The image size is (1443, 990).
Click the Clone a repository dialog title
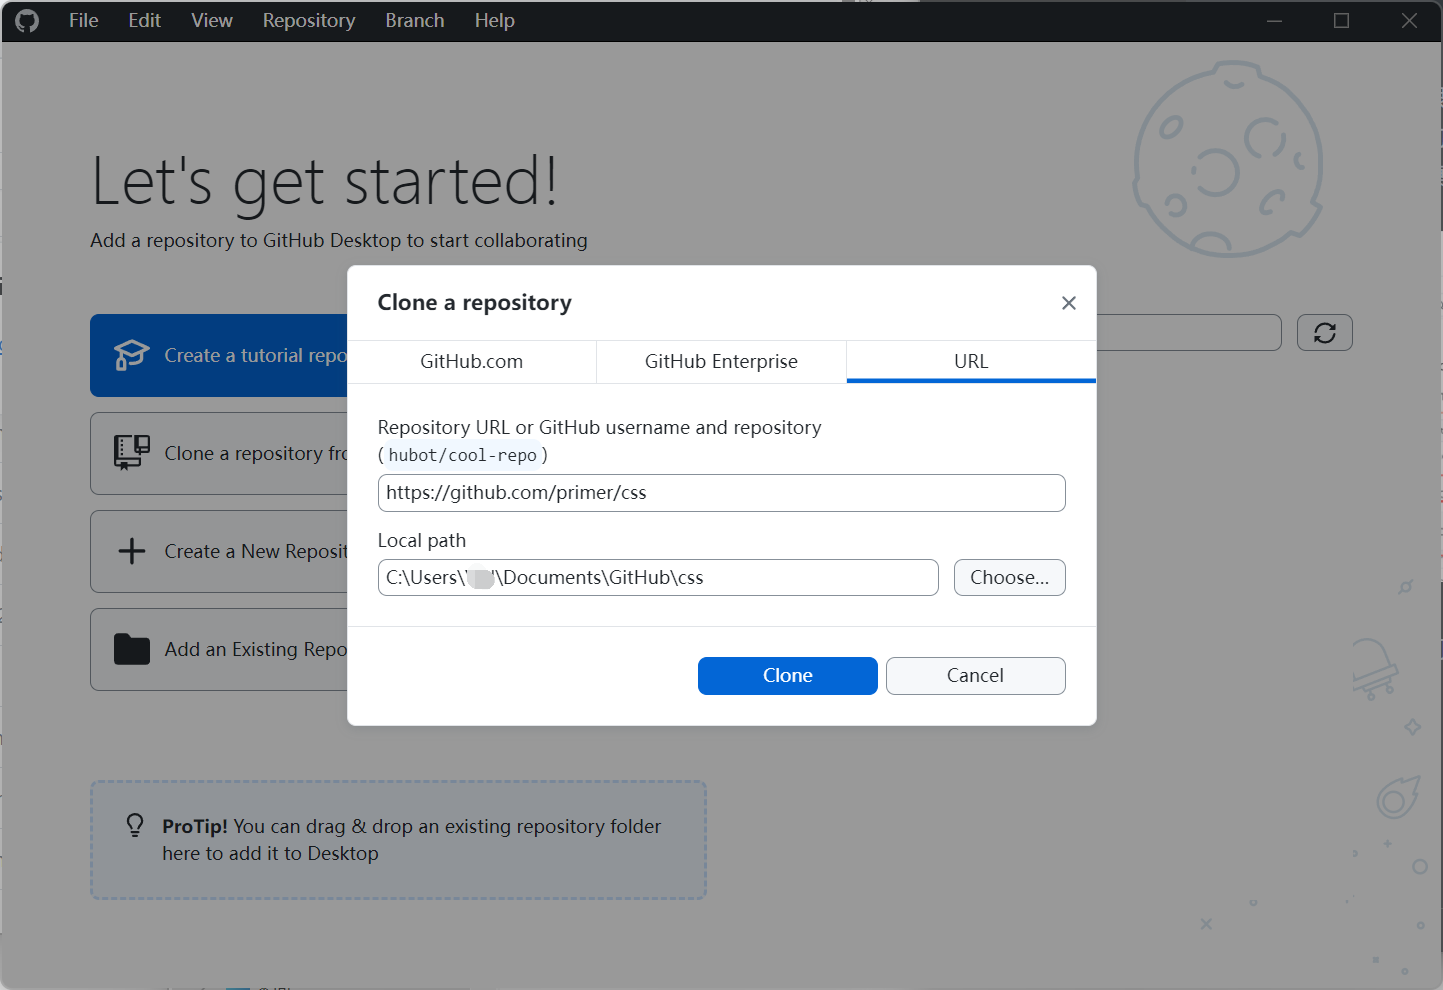click(475, 303)
